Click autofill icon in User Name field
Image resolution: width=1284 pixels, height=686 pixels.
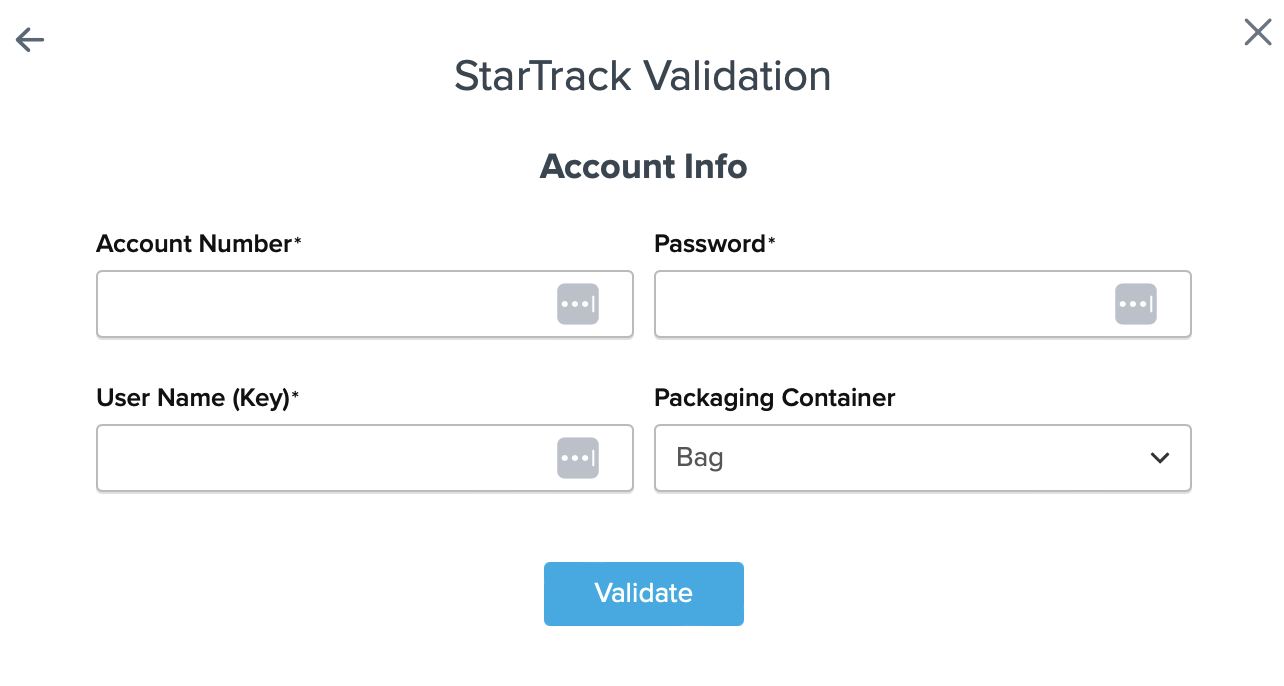tap(577, 458)
